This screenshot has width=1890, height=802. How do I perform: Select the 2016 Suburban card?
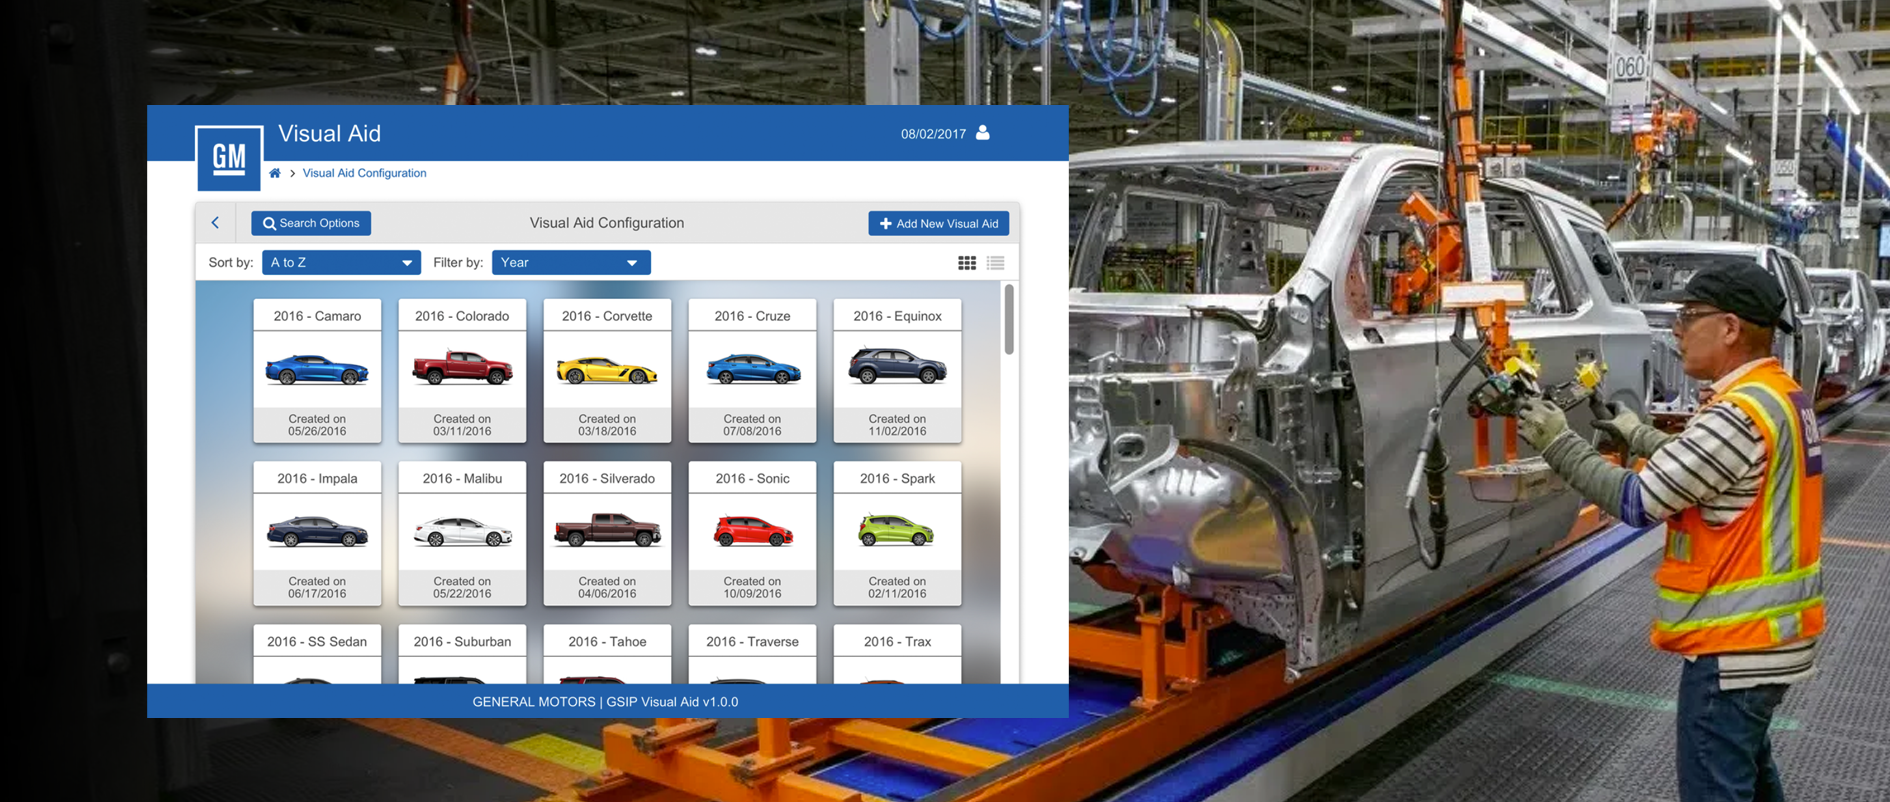[x=462, y=654]
